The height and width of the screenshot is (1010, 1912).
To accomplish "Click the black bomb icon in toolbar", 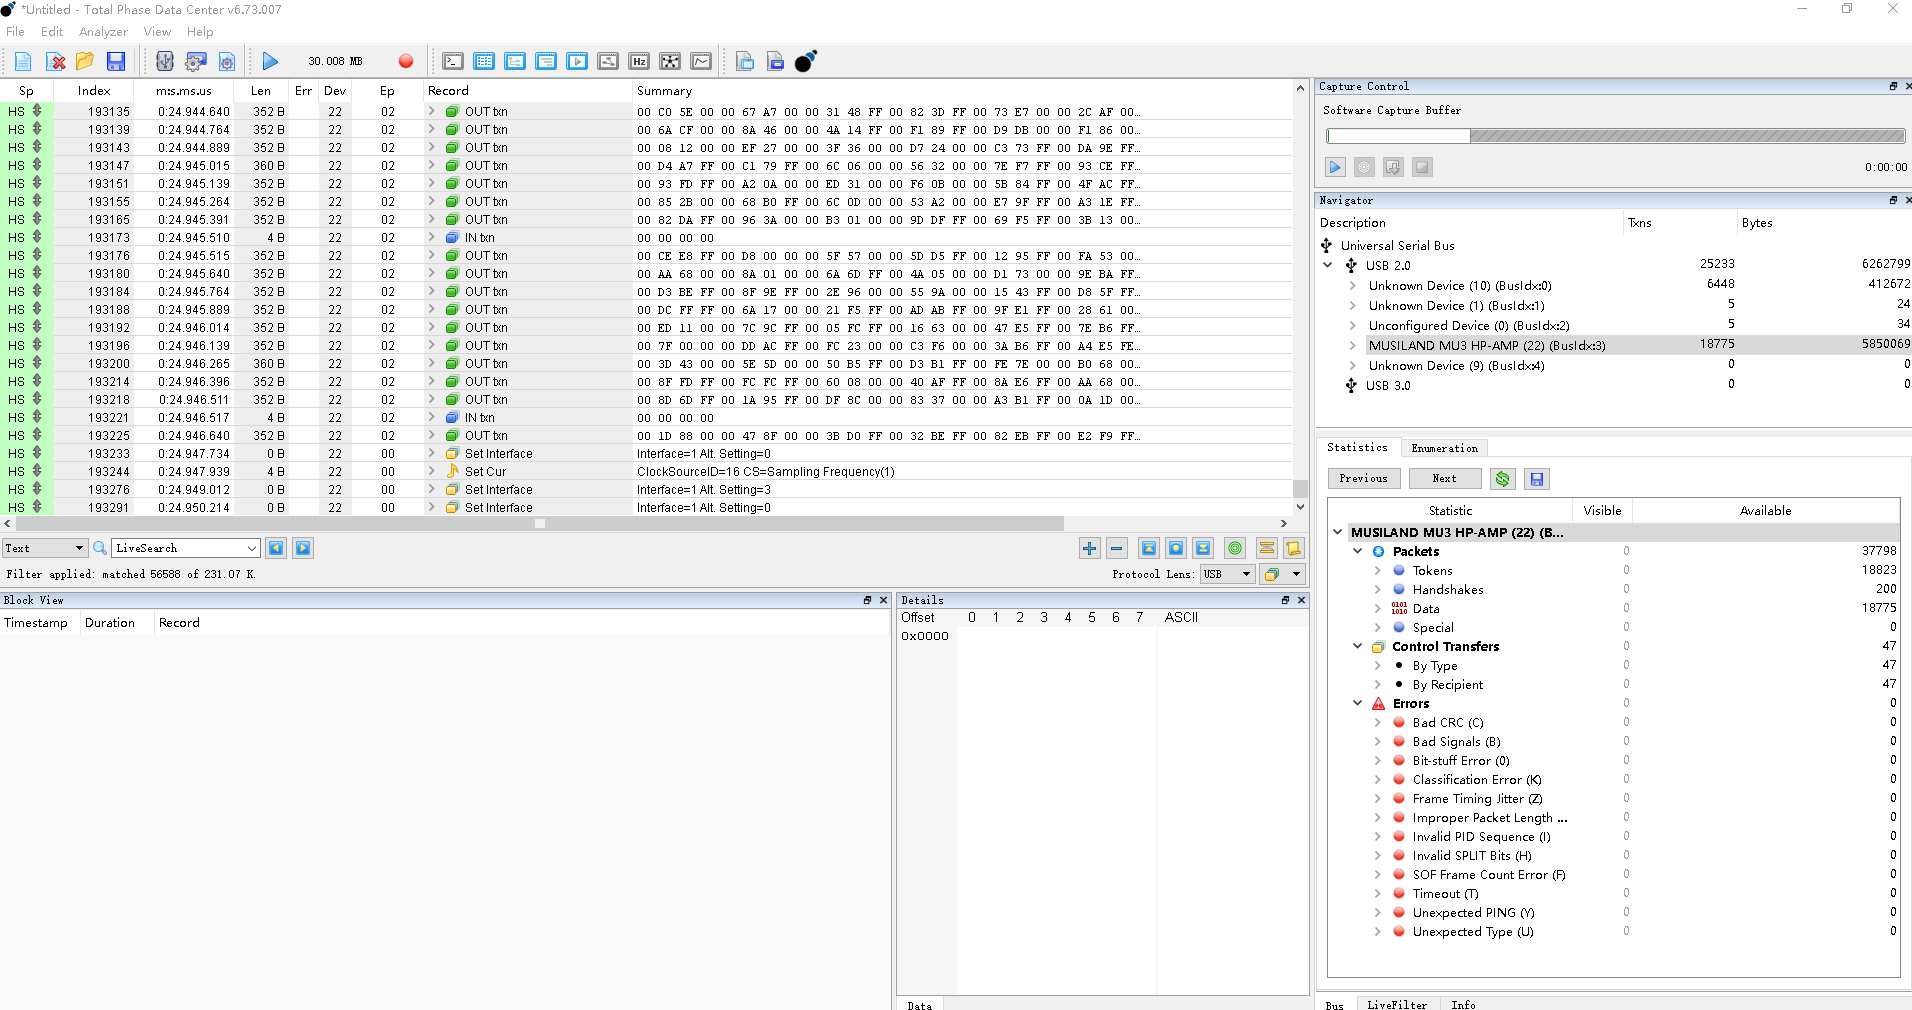I will pyautogui.click(x=805, y=61).
